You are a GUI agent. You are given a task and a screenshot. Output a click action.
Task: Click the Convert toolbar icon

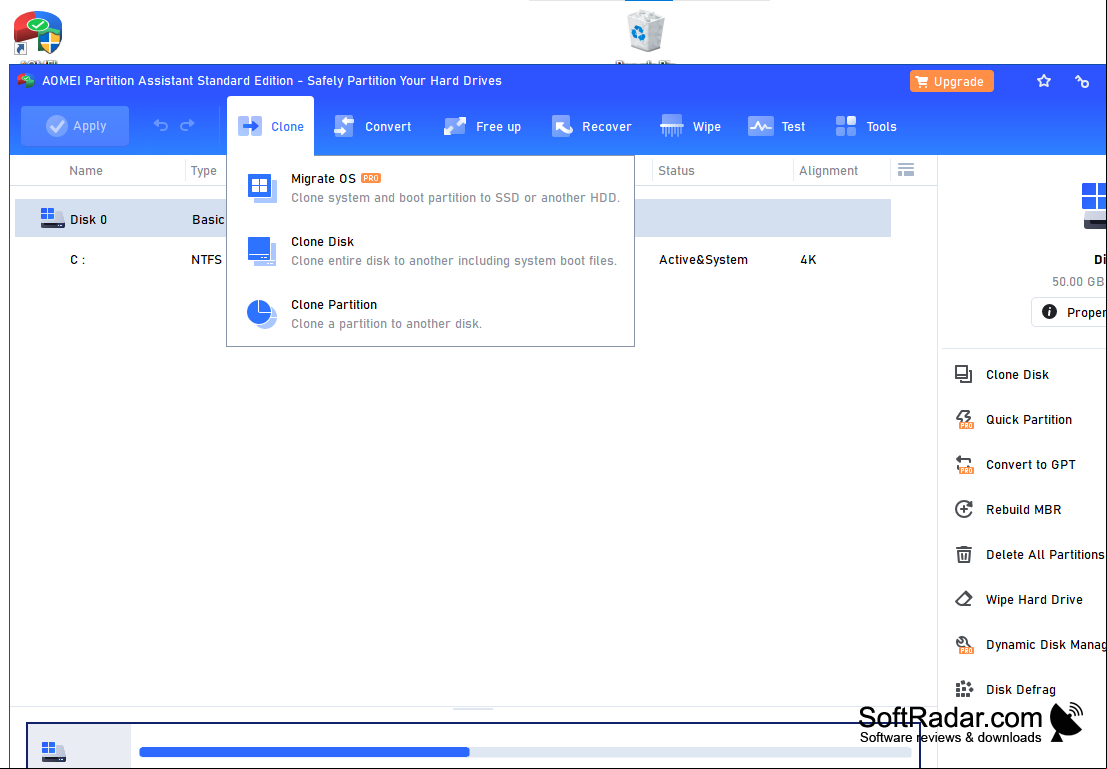(344, 126)
